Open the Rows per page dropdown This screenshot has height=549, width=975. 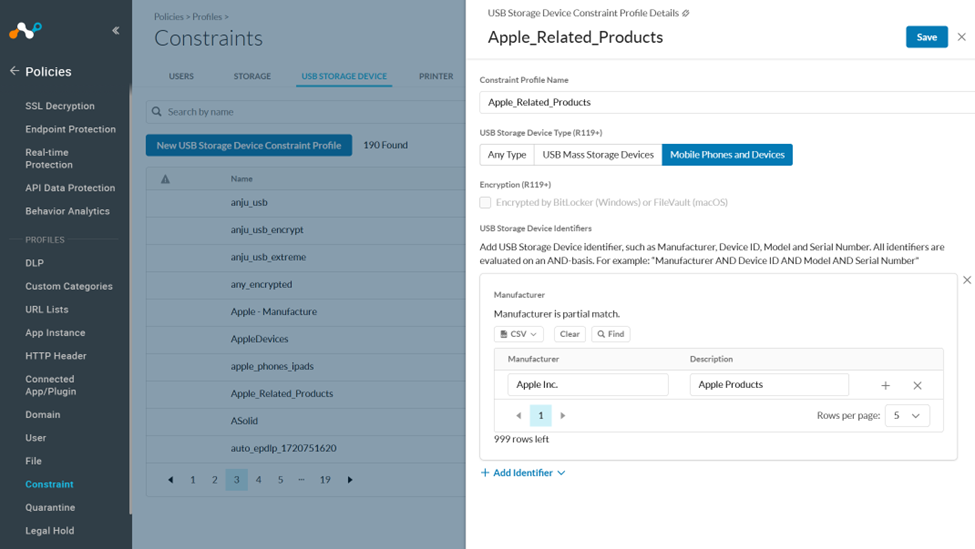[x=906, y=415]
